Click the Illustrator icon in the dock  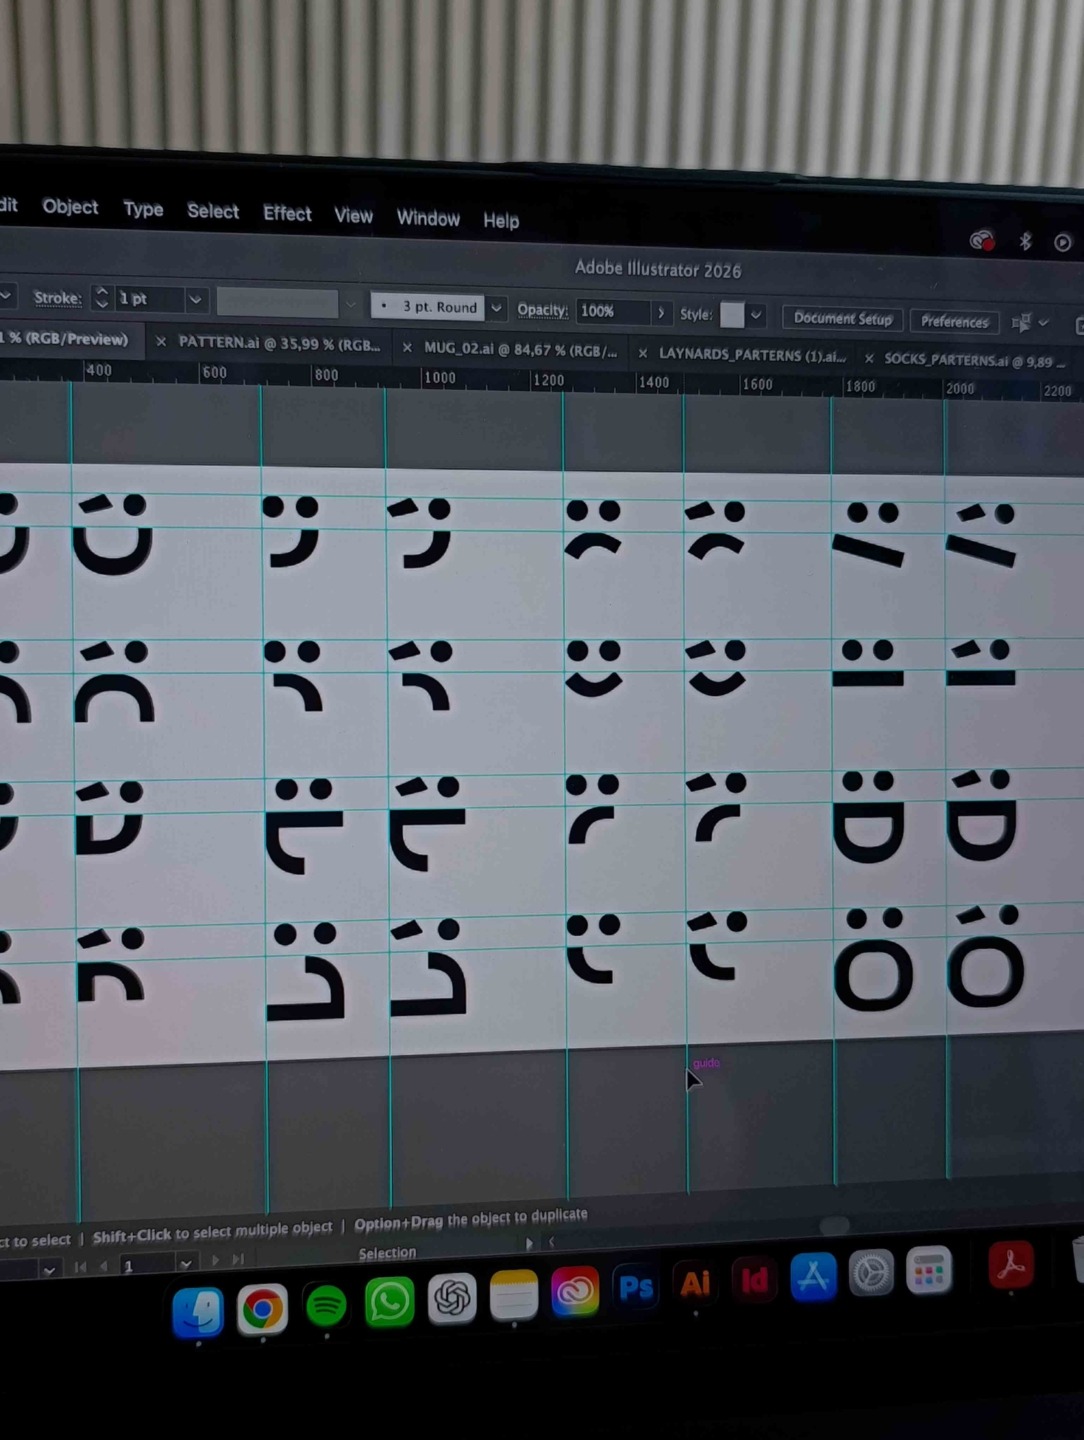695,1283
